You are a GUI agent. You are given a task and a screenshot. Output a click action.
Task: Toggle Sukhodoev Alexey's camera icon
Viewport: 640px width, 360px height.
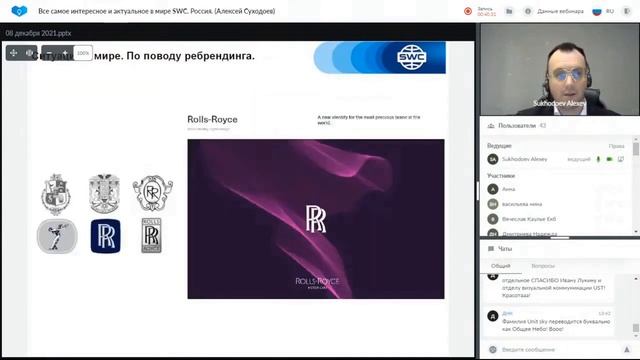click(x=609, y=159)
